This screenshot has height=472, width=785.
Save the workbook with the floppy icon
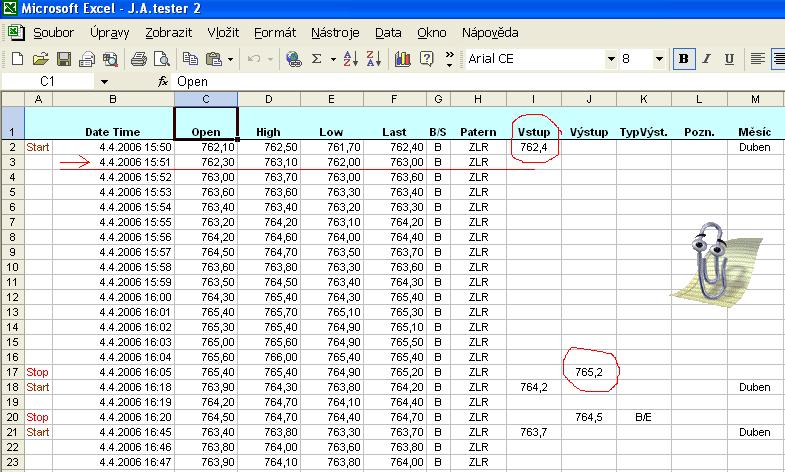pyautogui.click(x=63, y=59)
